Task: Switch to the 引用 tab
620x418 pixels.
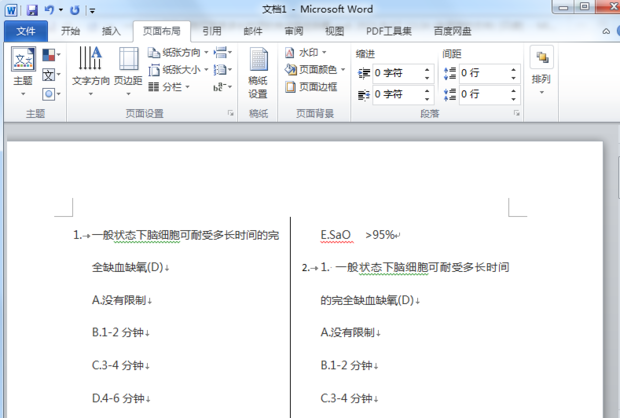Action: pos(212,31)
